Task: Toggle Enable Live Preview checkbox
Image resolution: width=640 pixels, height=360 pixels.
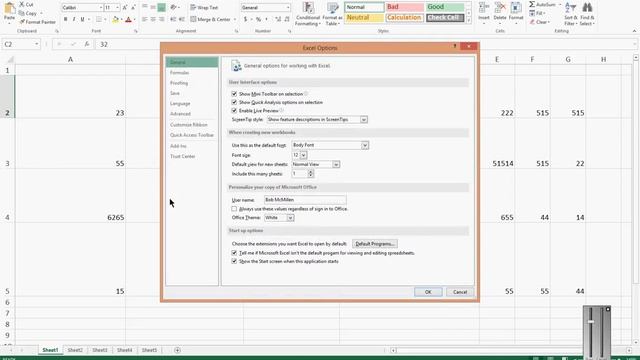Action: (234, 111)
